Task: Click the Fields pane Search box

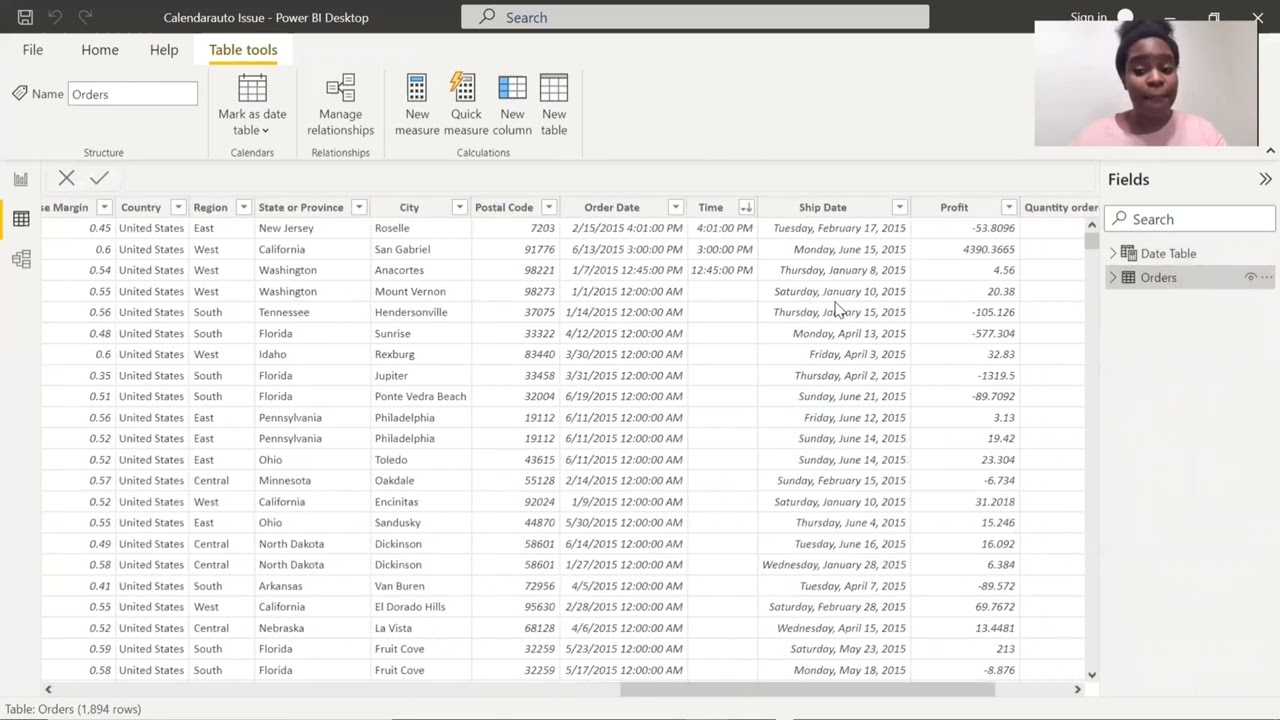Action: point(1190,219)
